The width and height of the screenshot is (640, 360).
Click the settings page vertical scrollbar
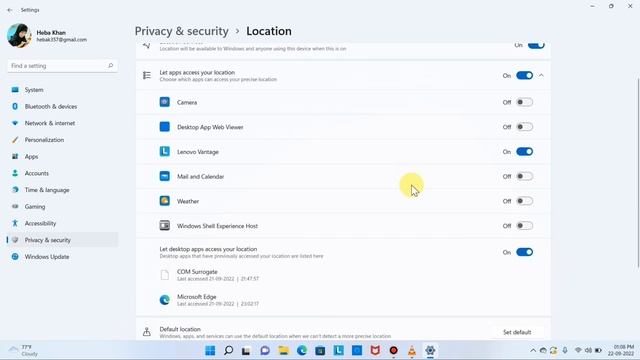[638, 173]
